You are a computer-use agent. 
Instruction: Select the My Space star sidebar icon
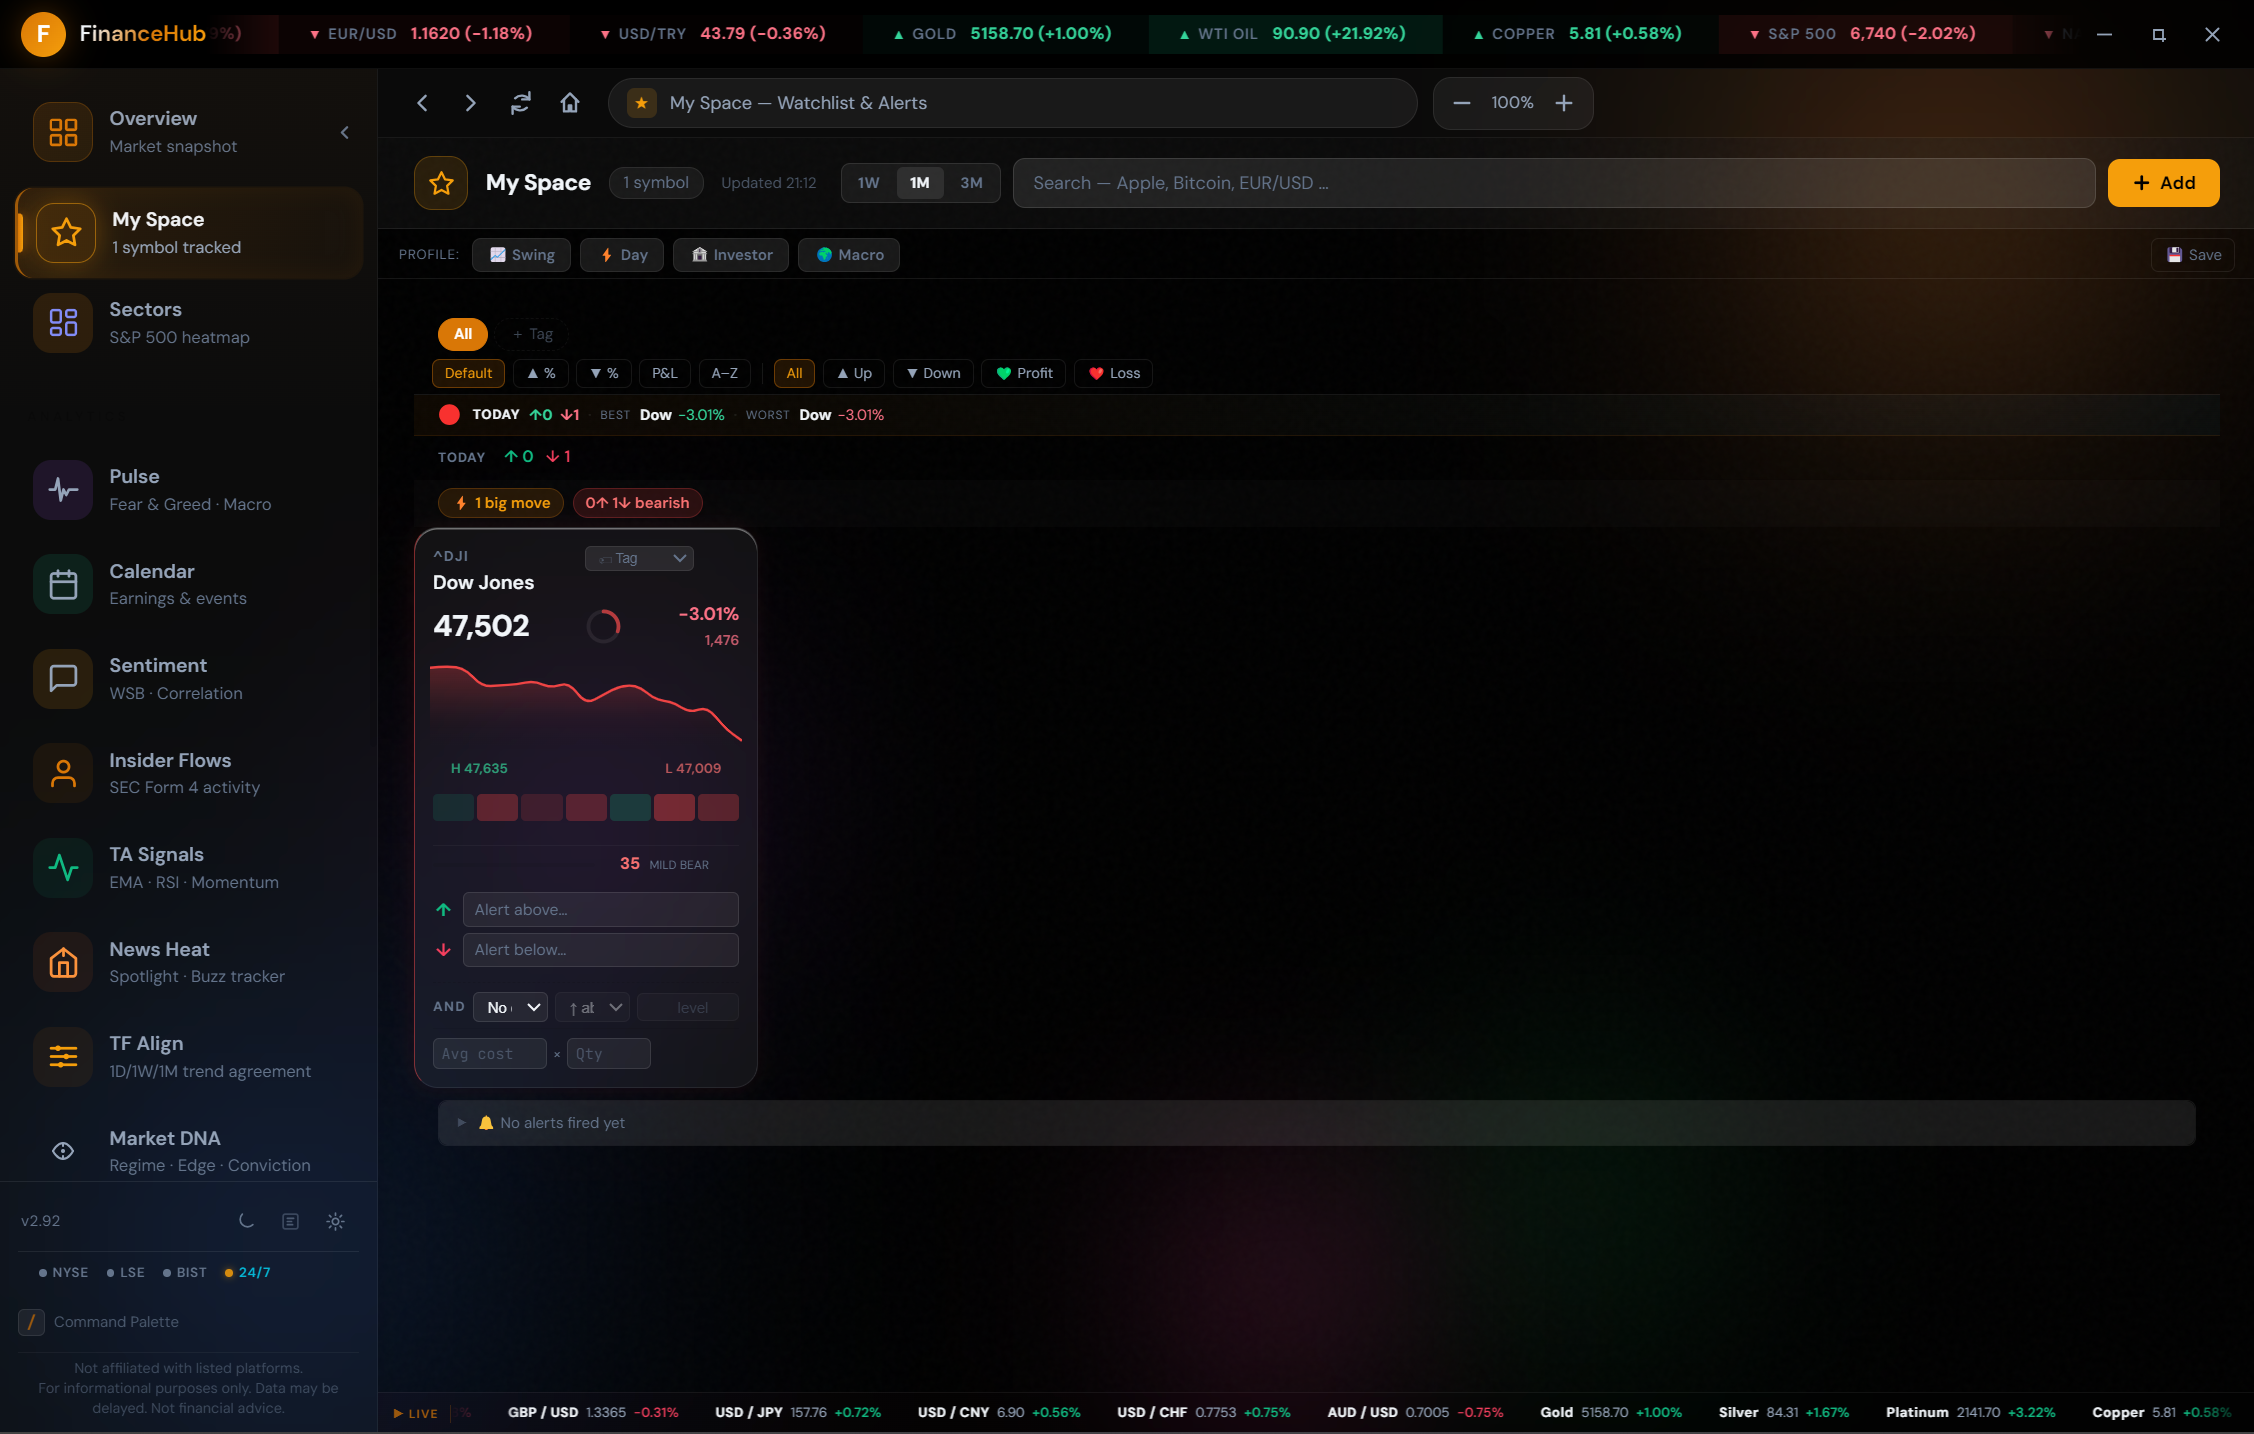click(66, 233)
